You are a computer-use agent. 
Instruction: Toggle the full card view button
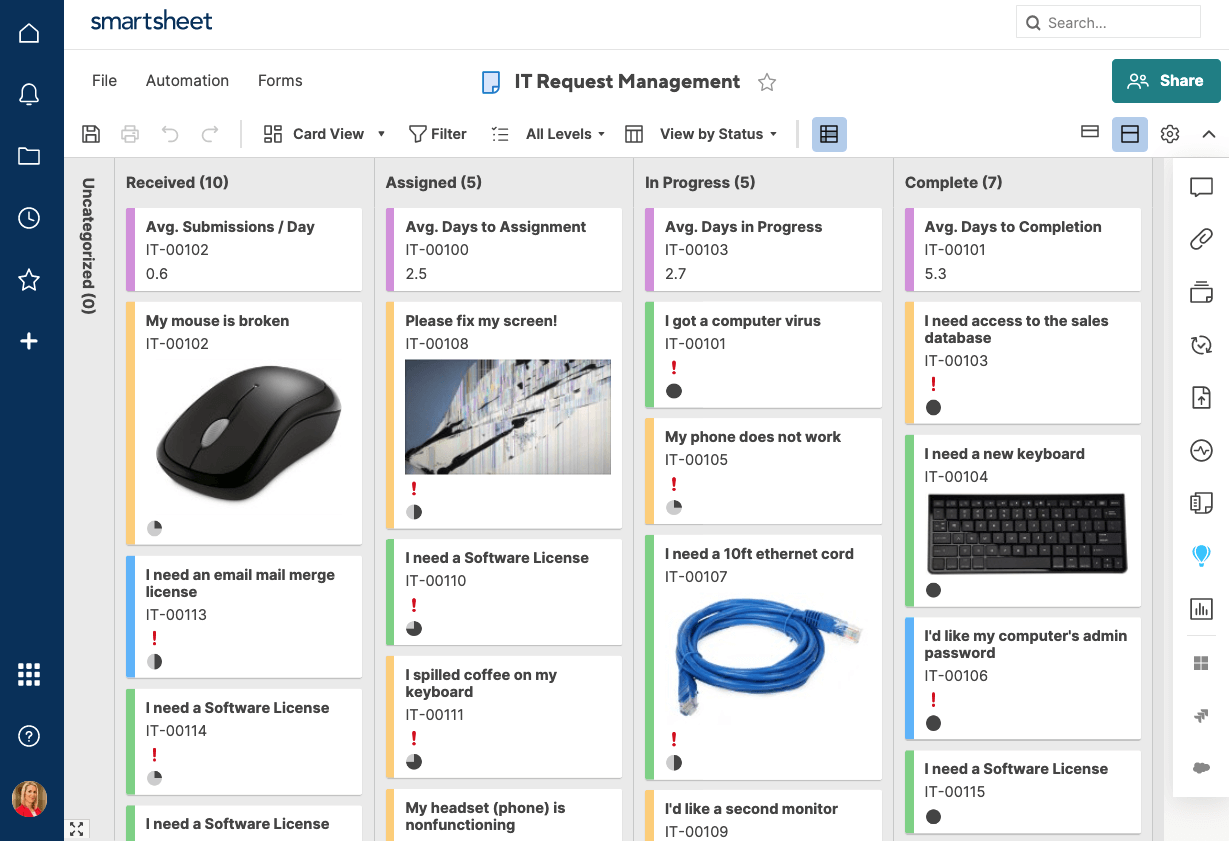(1130, 134)
